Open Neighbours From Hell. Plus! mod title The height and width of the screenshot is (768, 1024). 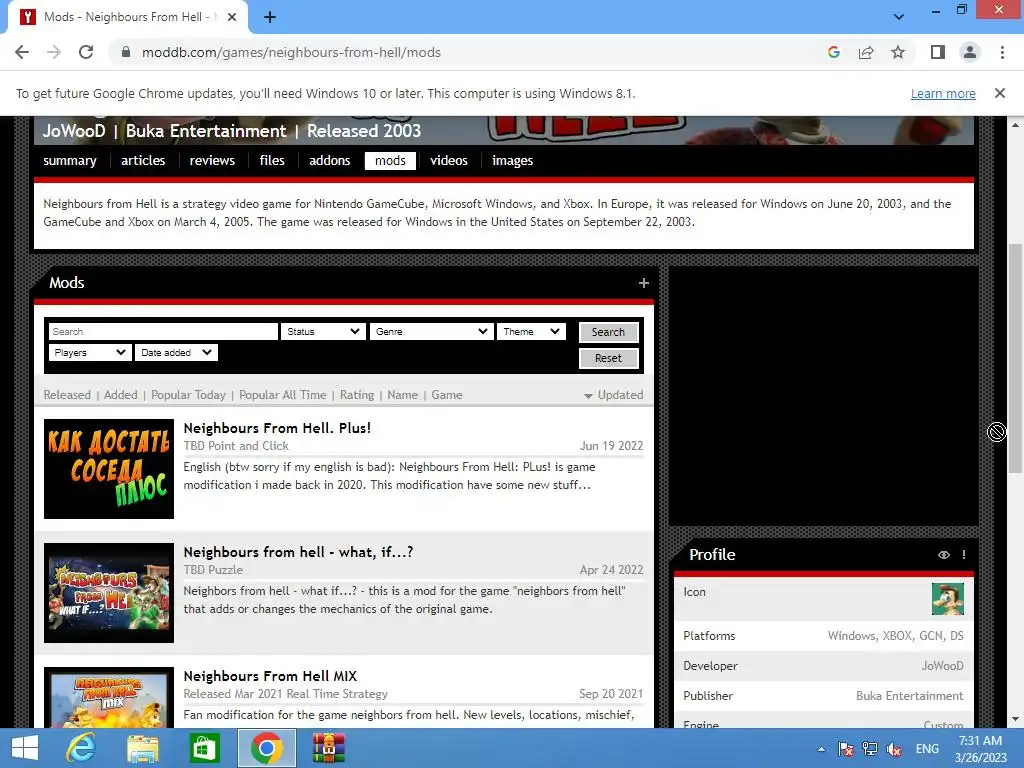tap(277, 428)
